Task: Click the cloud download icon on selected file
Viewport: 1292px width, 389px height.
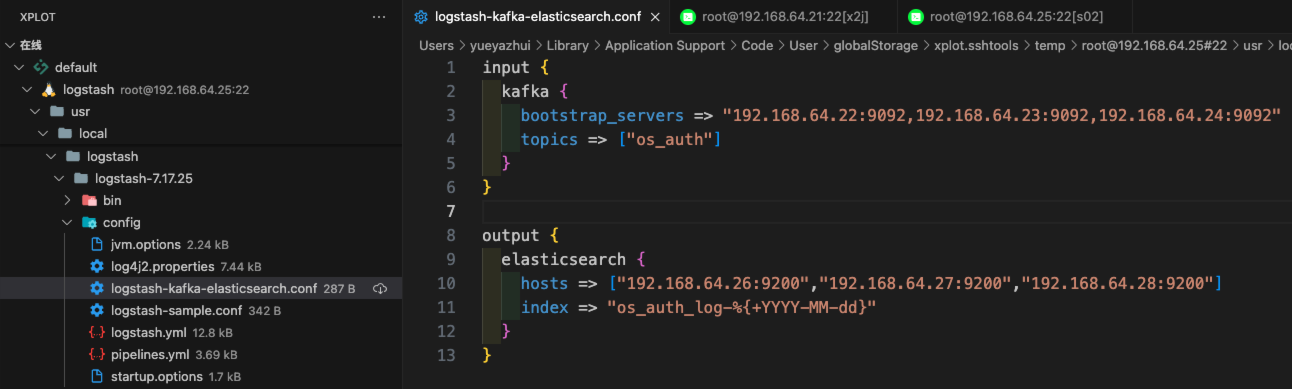Action: tap(380, 288)
